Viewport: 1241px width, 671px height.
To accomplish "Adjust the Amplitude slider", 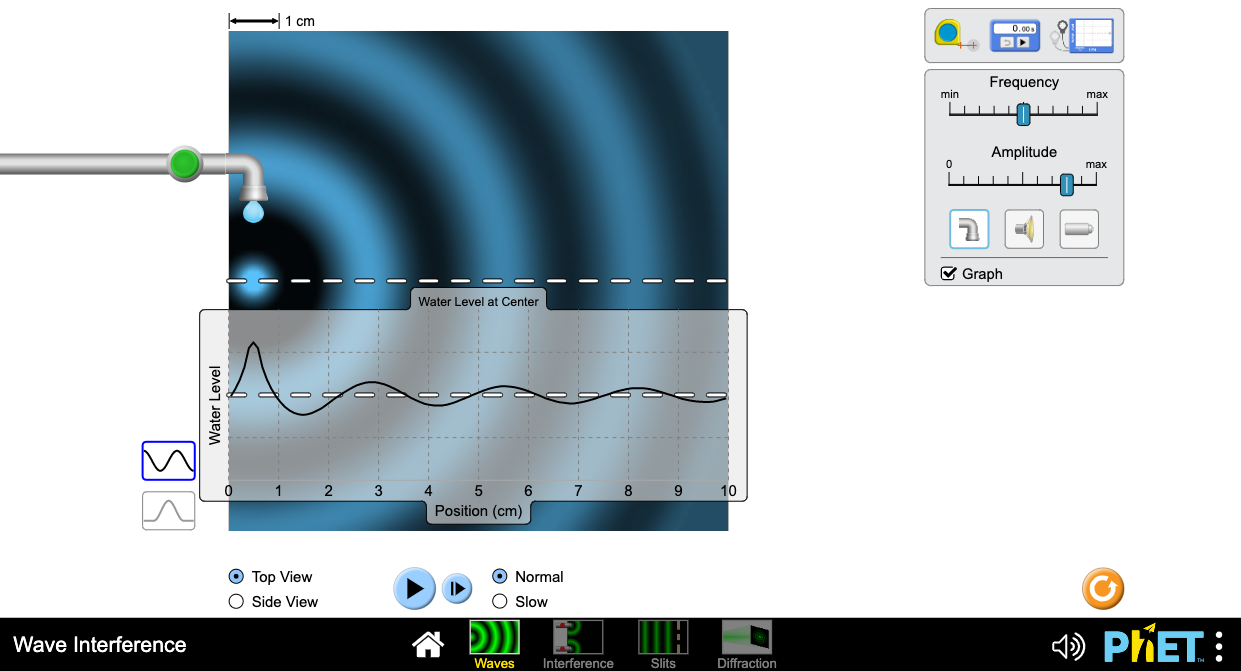I will (1066, 184).
